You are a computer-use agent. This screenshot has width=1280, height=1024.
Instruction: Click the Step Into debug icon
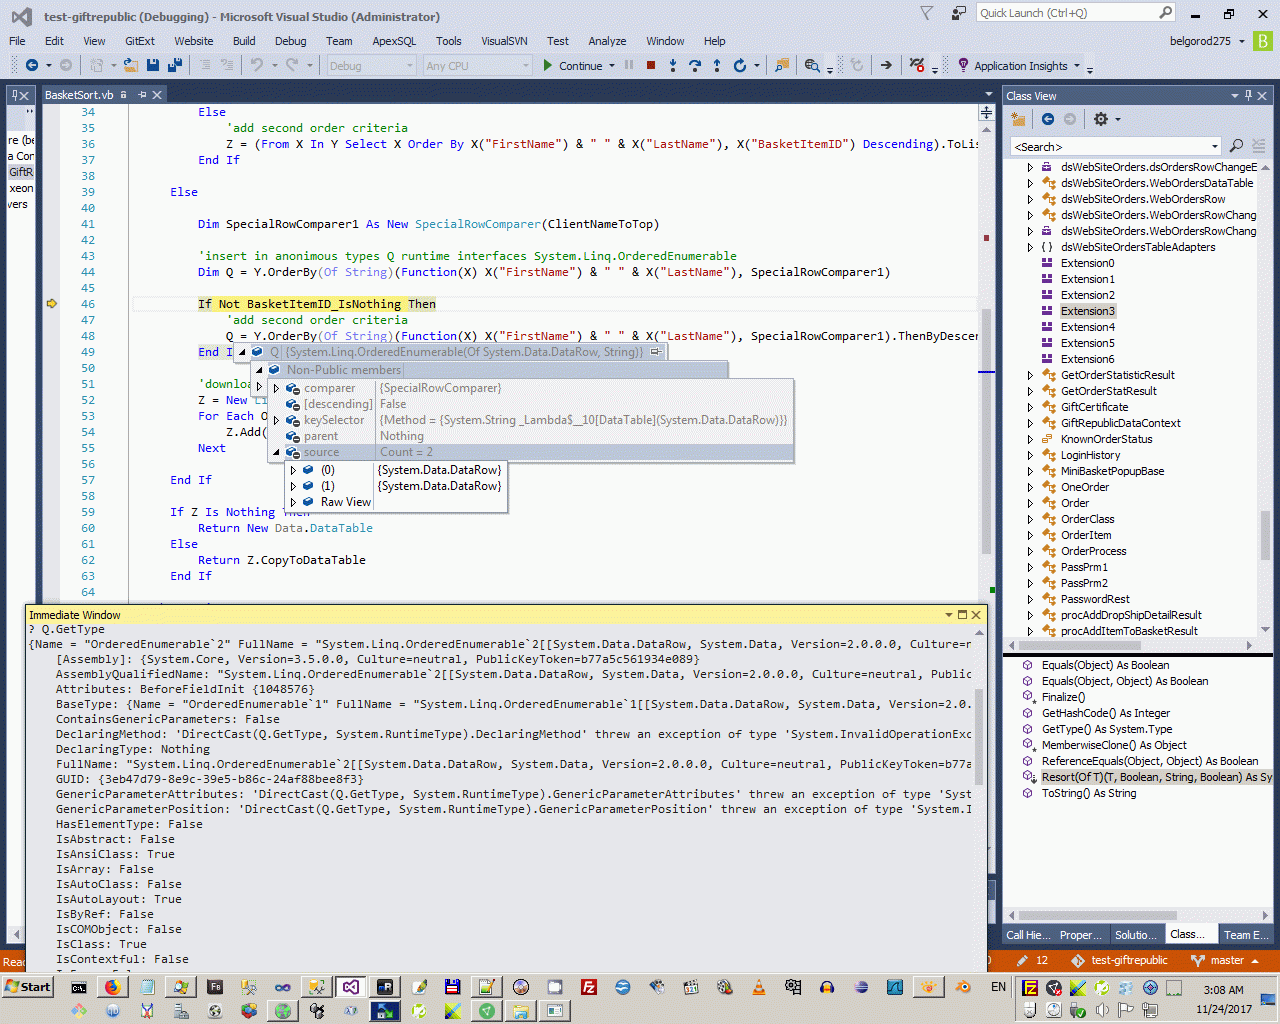coord(672,66)
